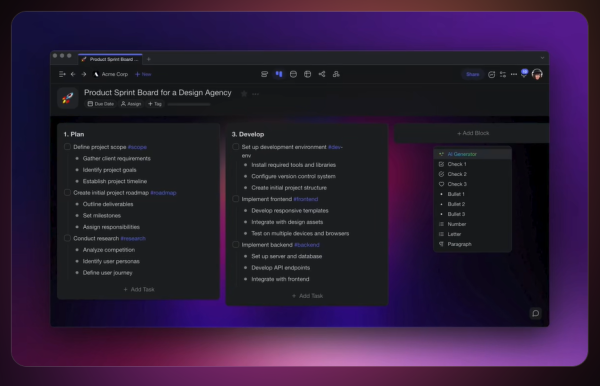Open the #dev-env tag
600x386 pixels.
point(335,147)
